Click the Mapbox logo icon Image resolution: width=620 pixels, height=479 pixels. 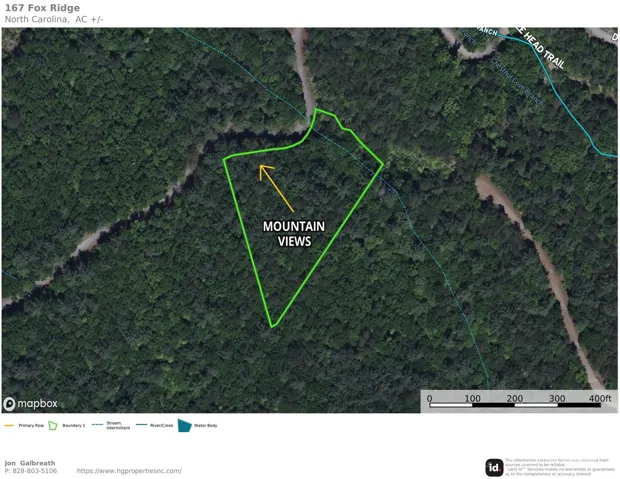point(9,404)
